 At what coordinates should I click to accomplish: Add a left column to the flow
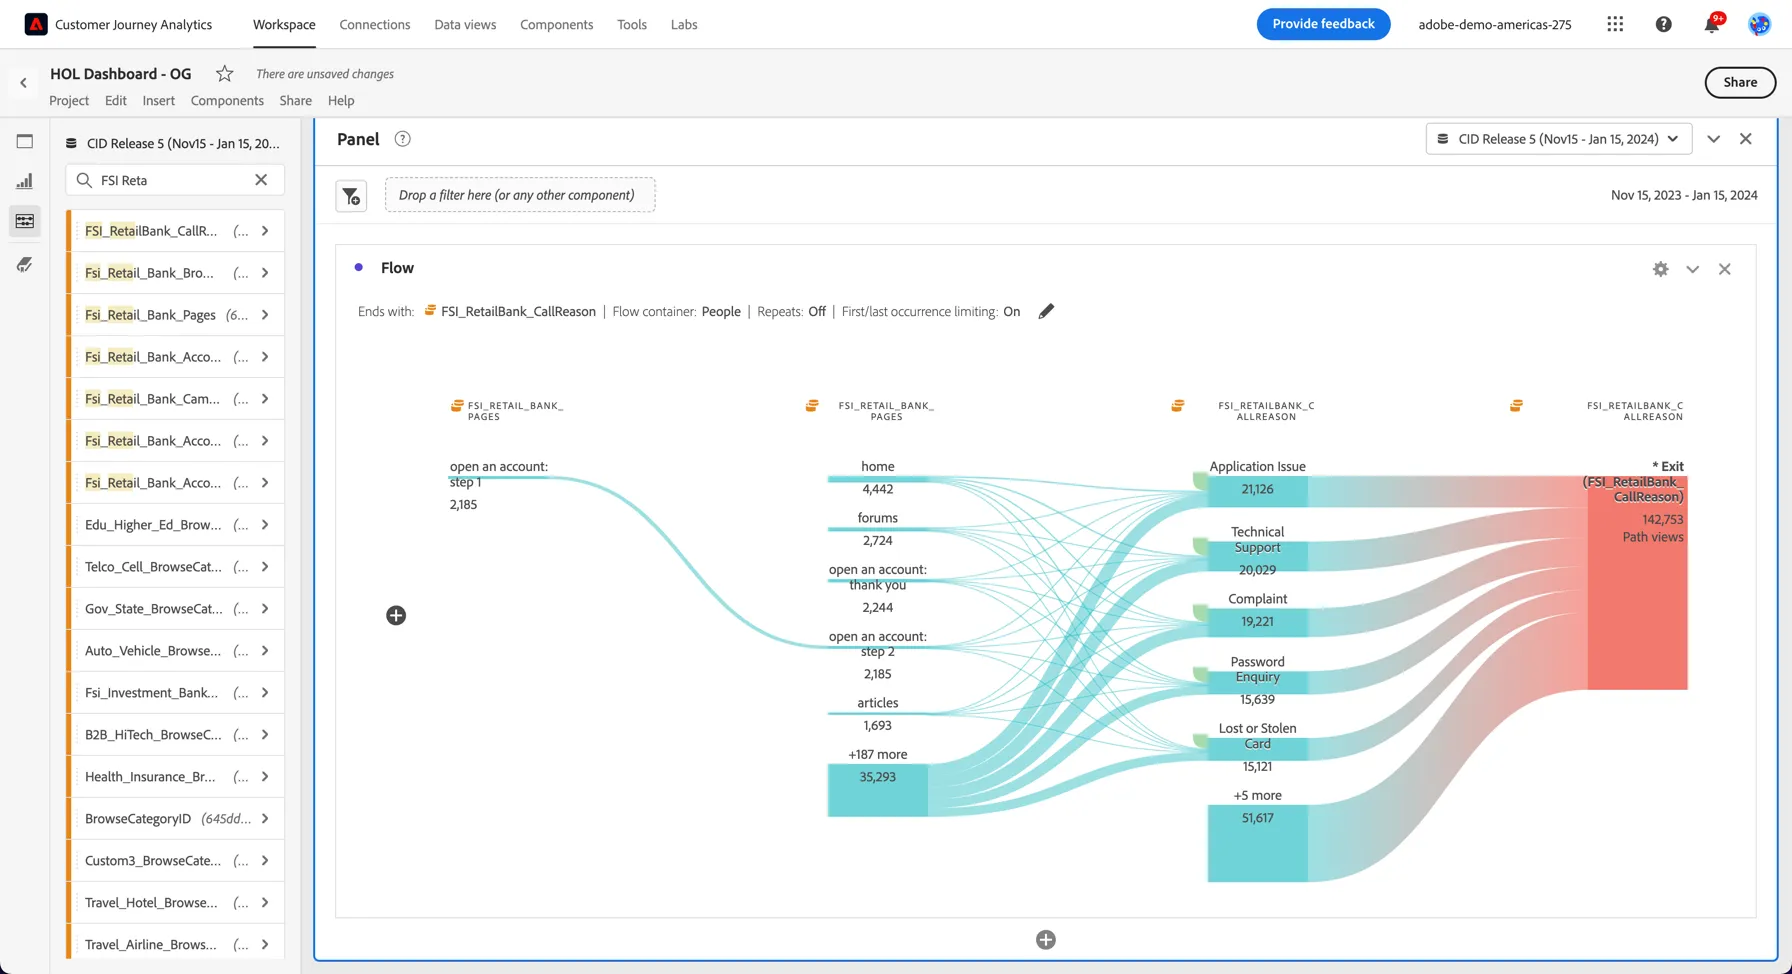tap(396, 615)
